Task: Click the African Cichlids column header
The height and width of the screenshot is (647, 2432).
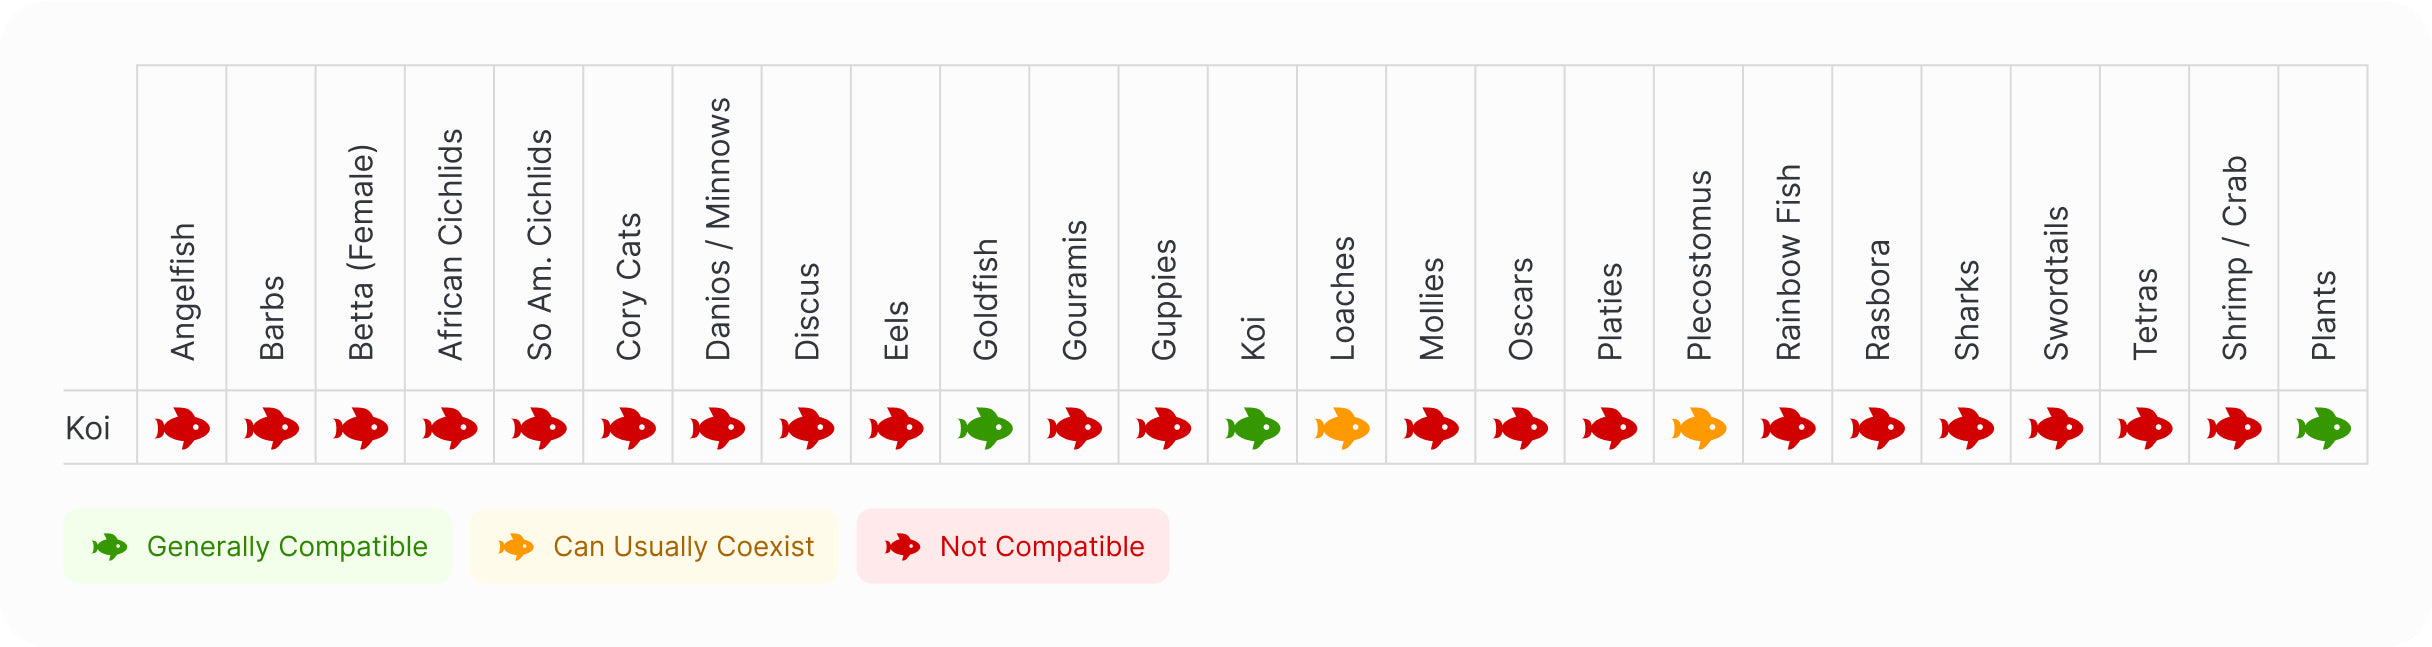Action: pyautogui.click(x=450, y=244)
